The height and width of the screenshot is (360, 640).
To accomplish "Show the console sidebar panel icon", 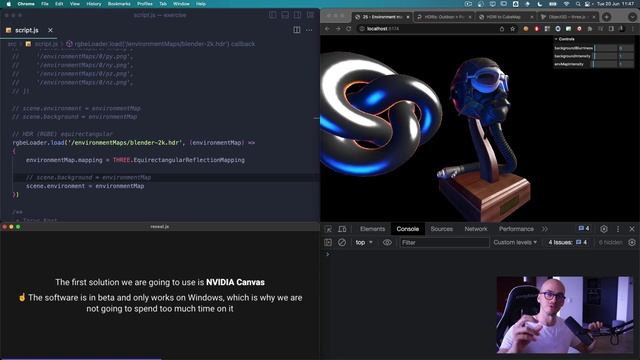I will [328, 242].
